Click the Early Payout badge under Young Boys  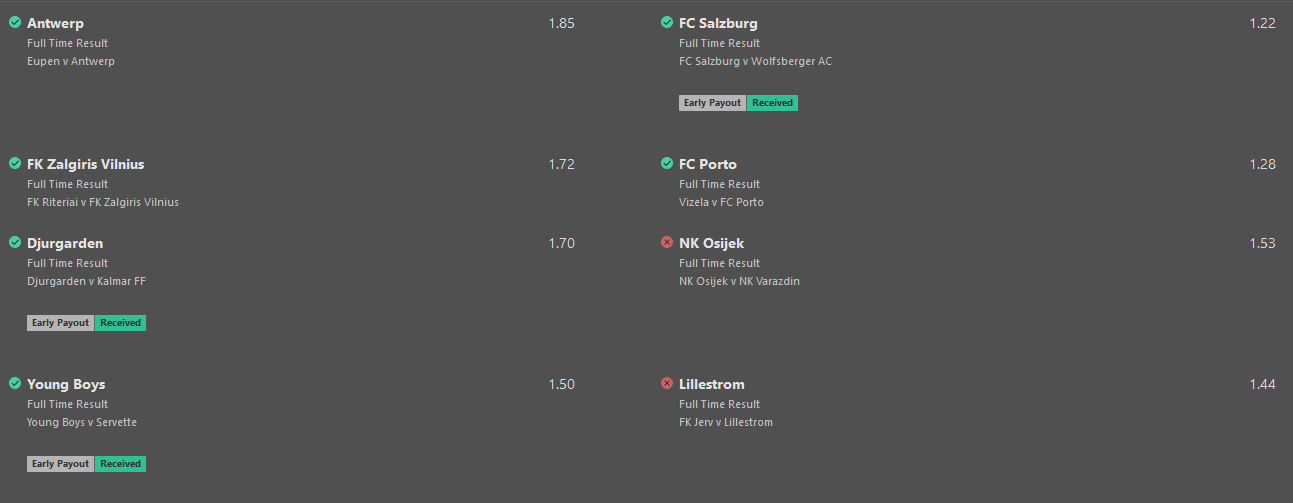pyautogui.click(x=61, y=464)
